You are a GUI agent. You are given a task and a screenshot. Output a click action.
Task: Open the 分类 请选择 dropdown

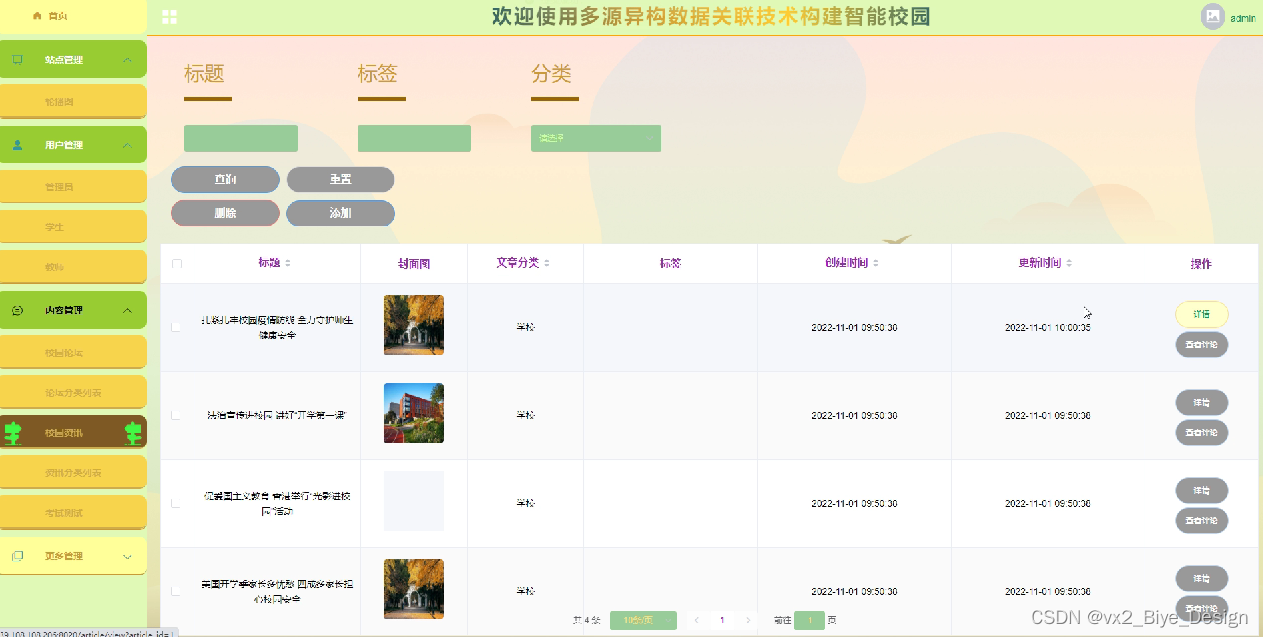point(596,138)
